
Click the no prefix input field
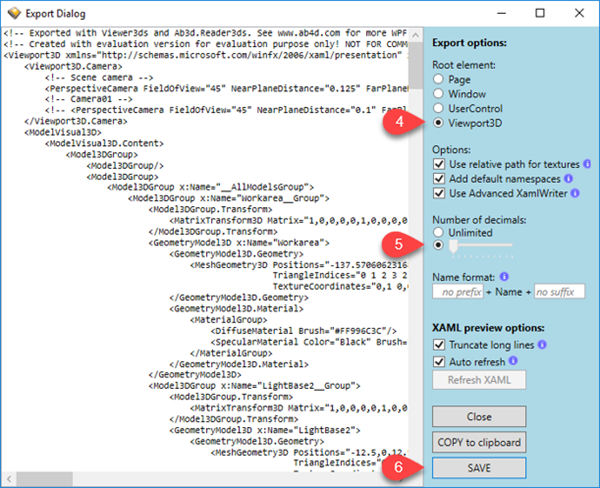click(x=459, y=291)
